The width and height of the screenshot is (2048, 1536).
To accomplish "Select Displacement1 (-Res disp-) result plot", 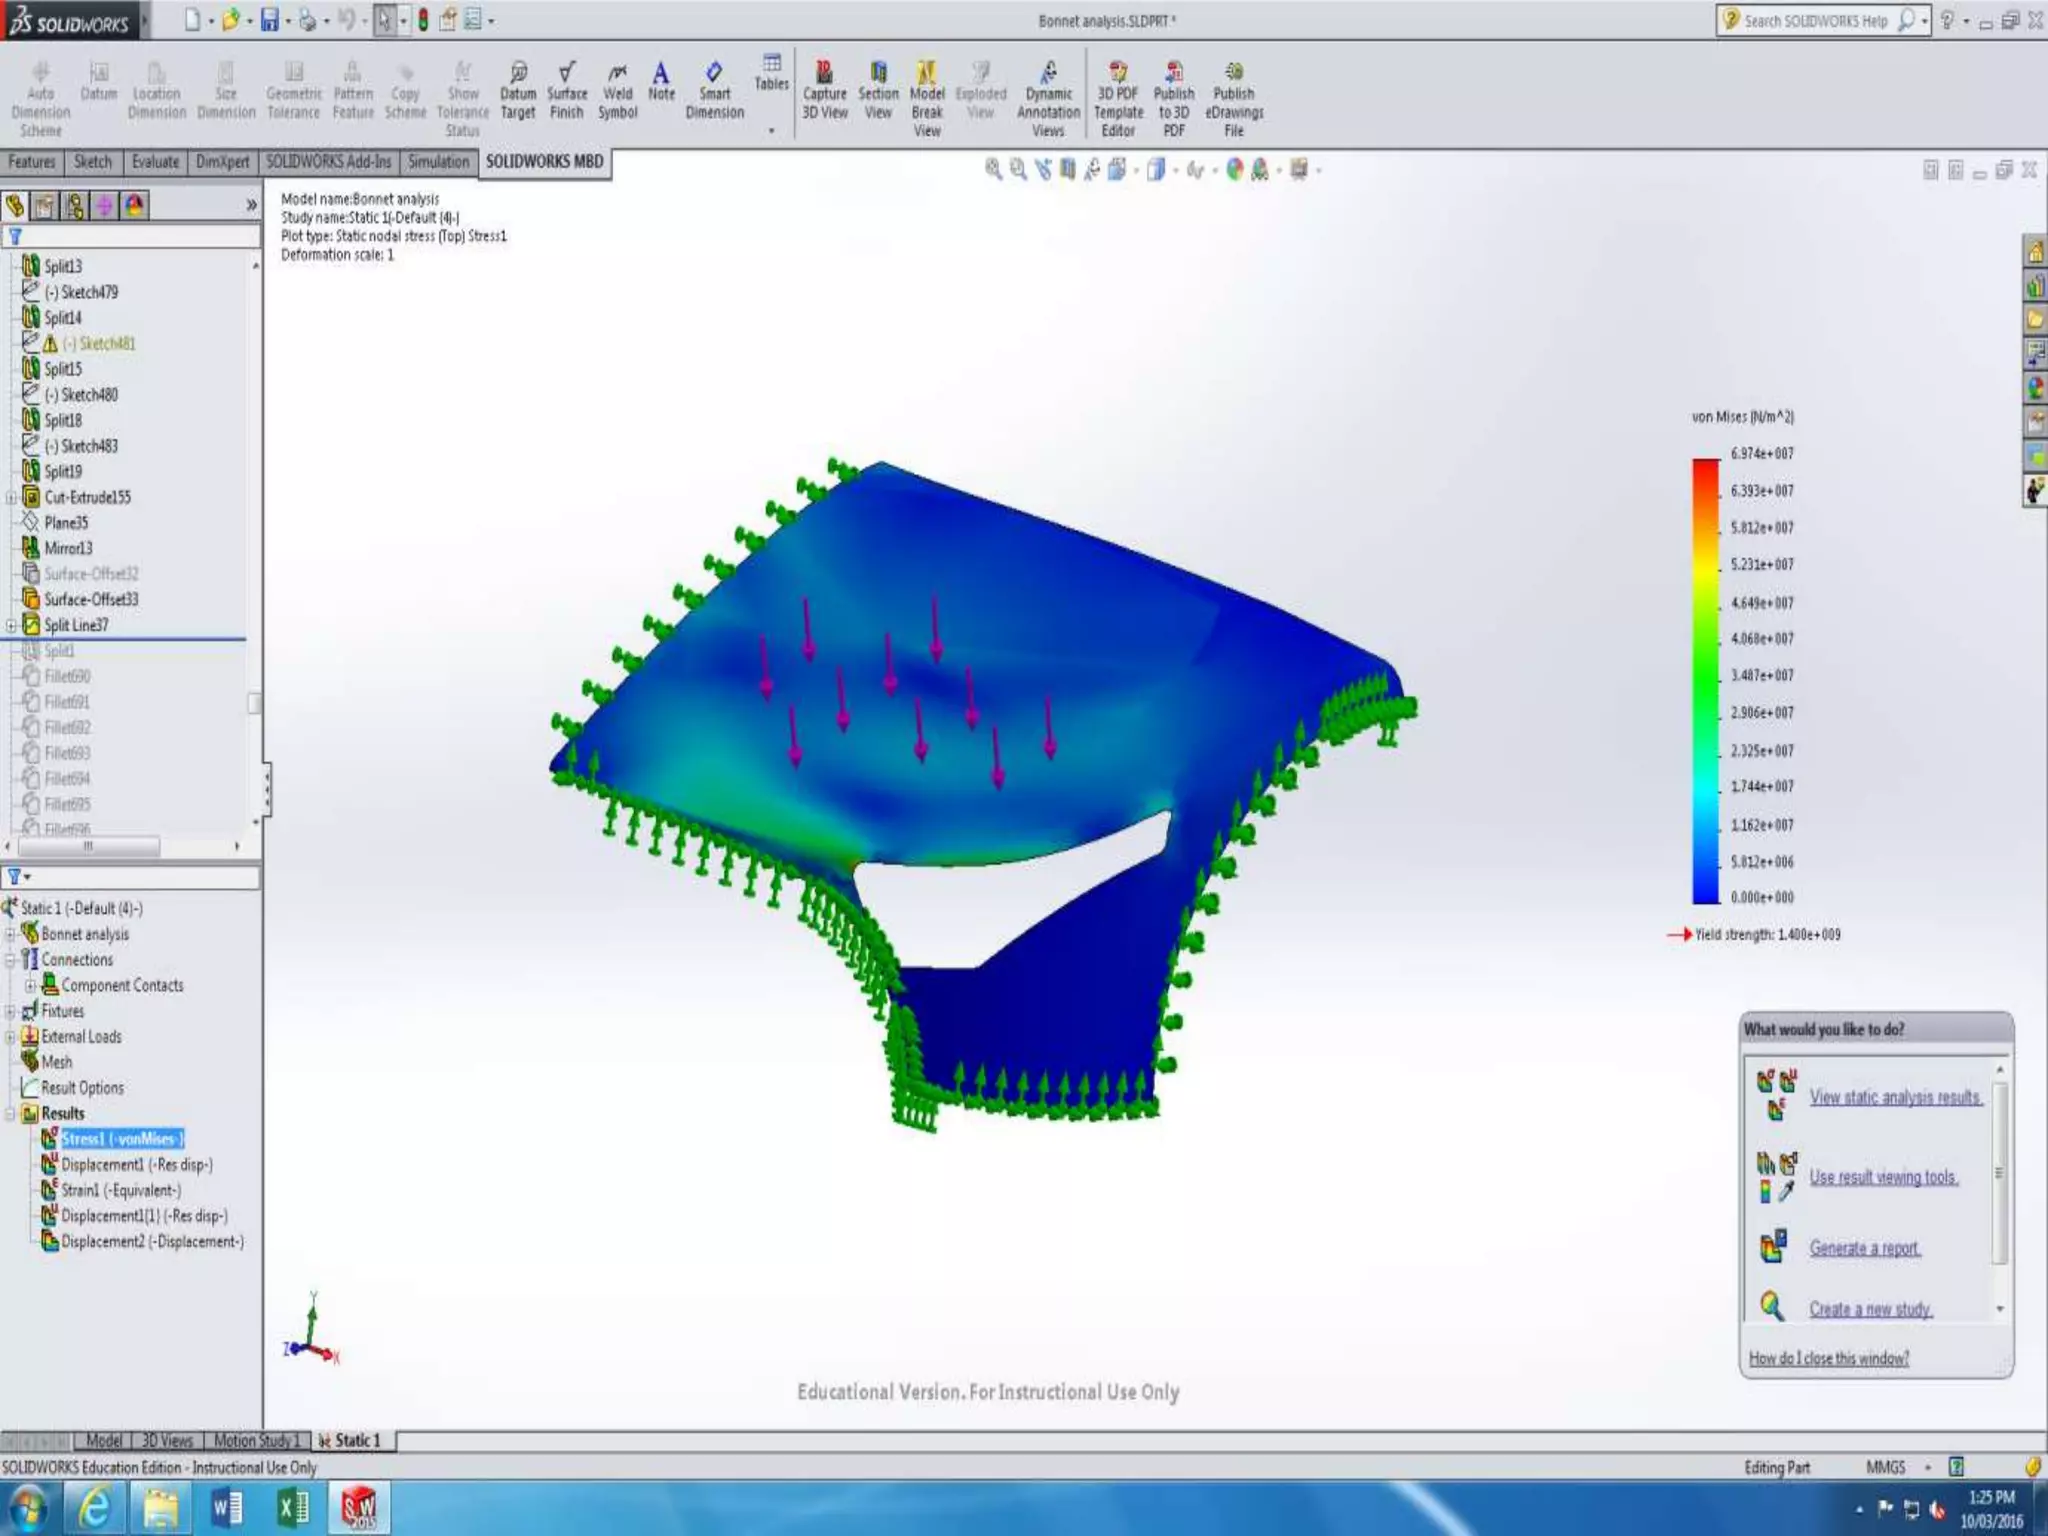I will (136, 1165).
